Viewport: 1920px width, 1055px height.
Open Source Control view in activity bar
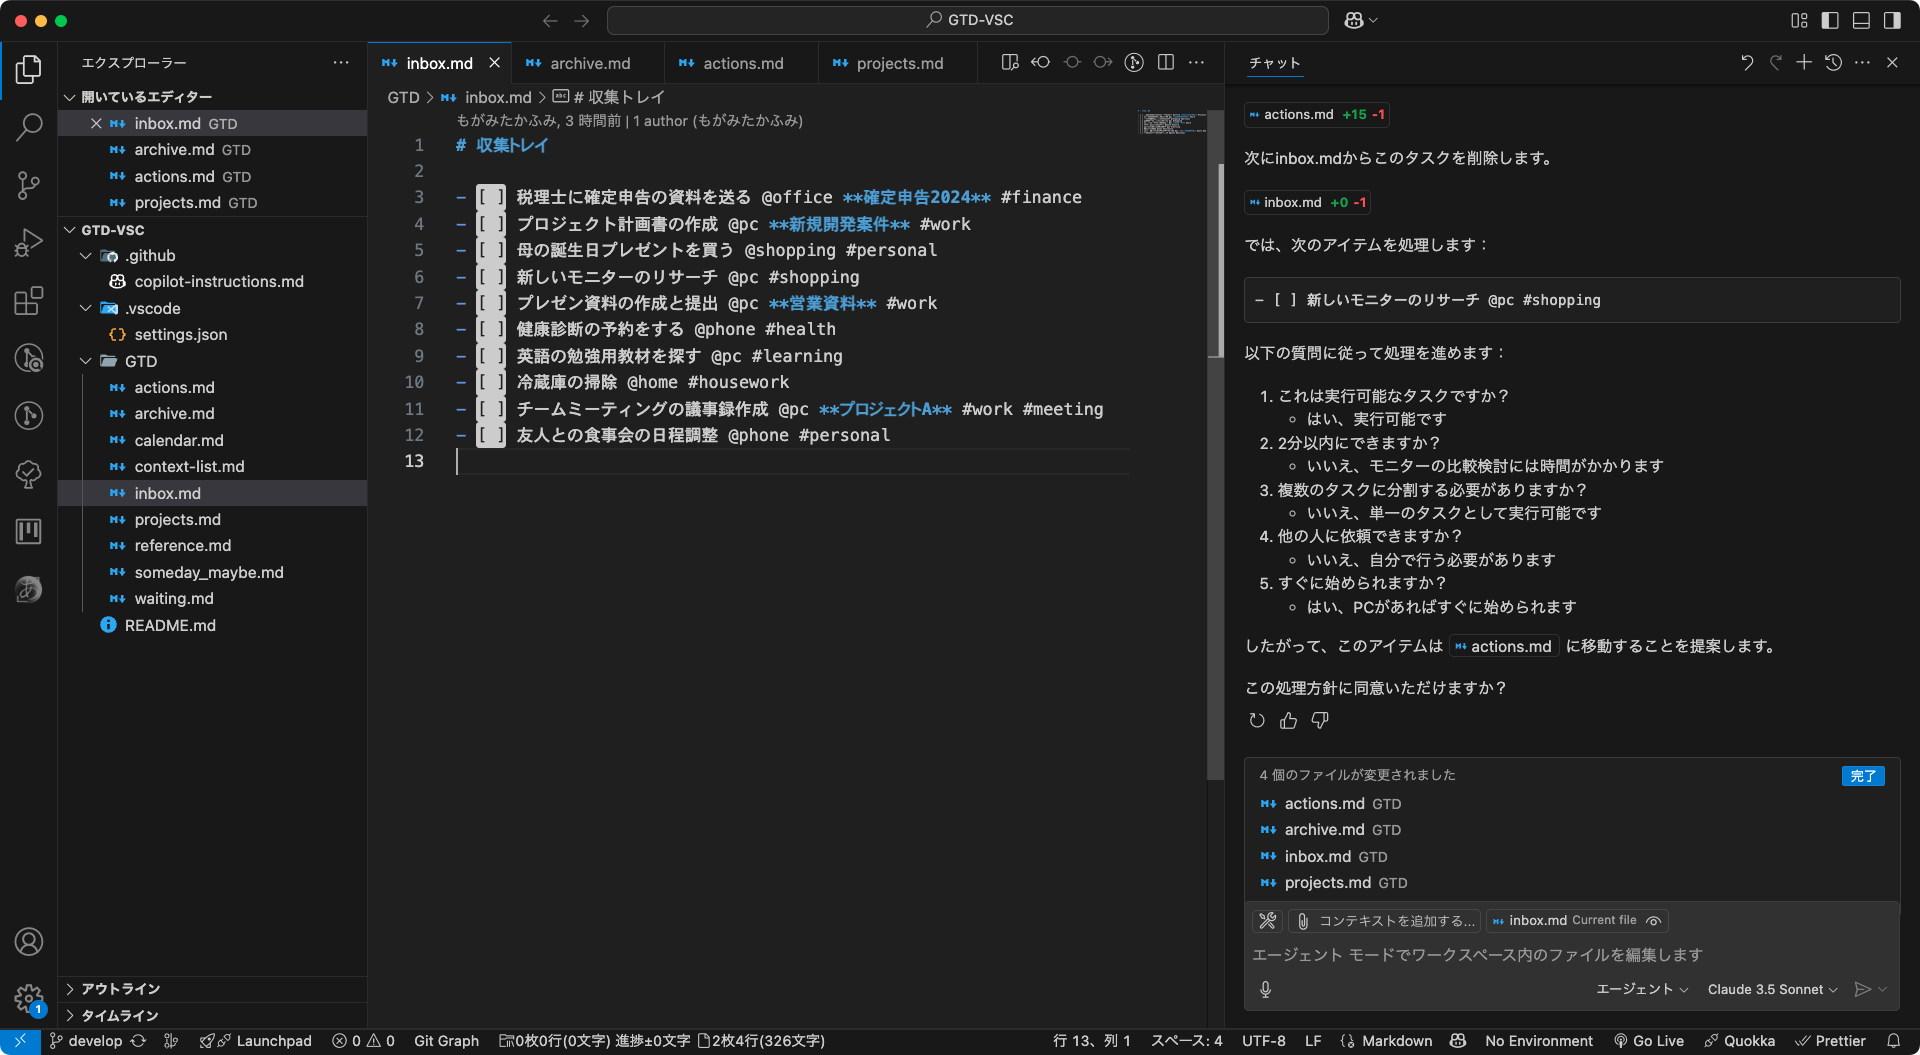(x=29, y=185)
